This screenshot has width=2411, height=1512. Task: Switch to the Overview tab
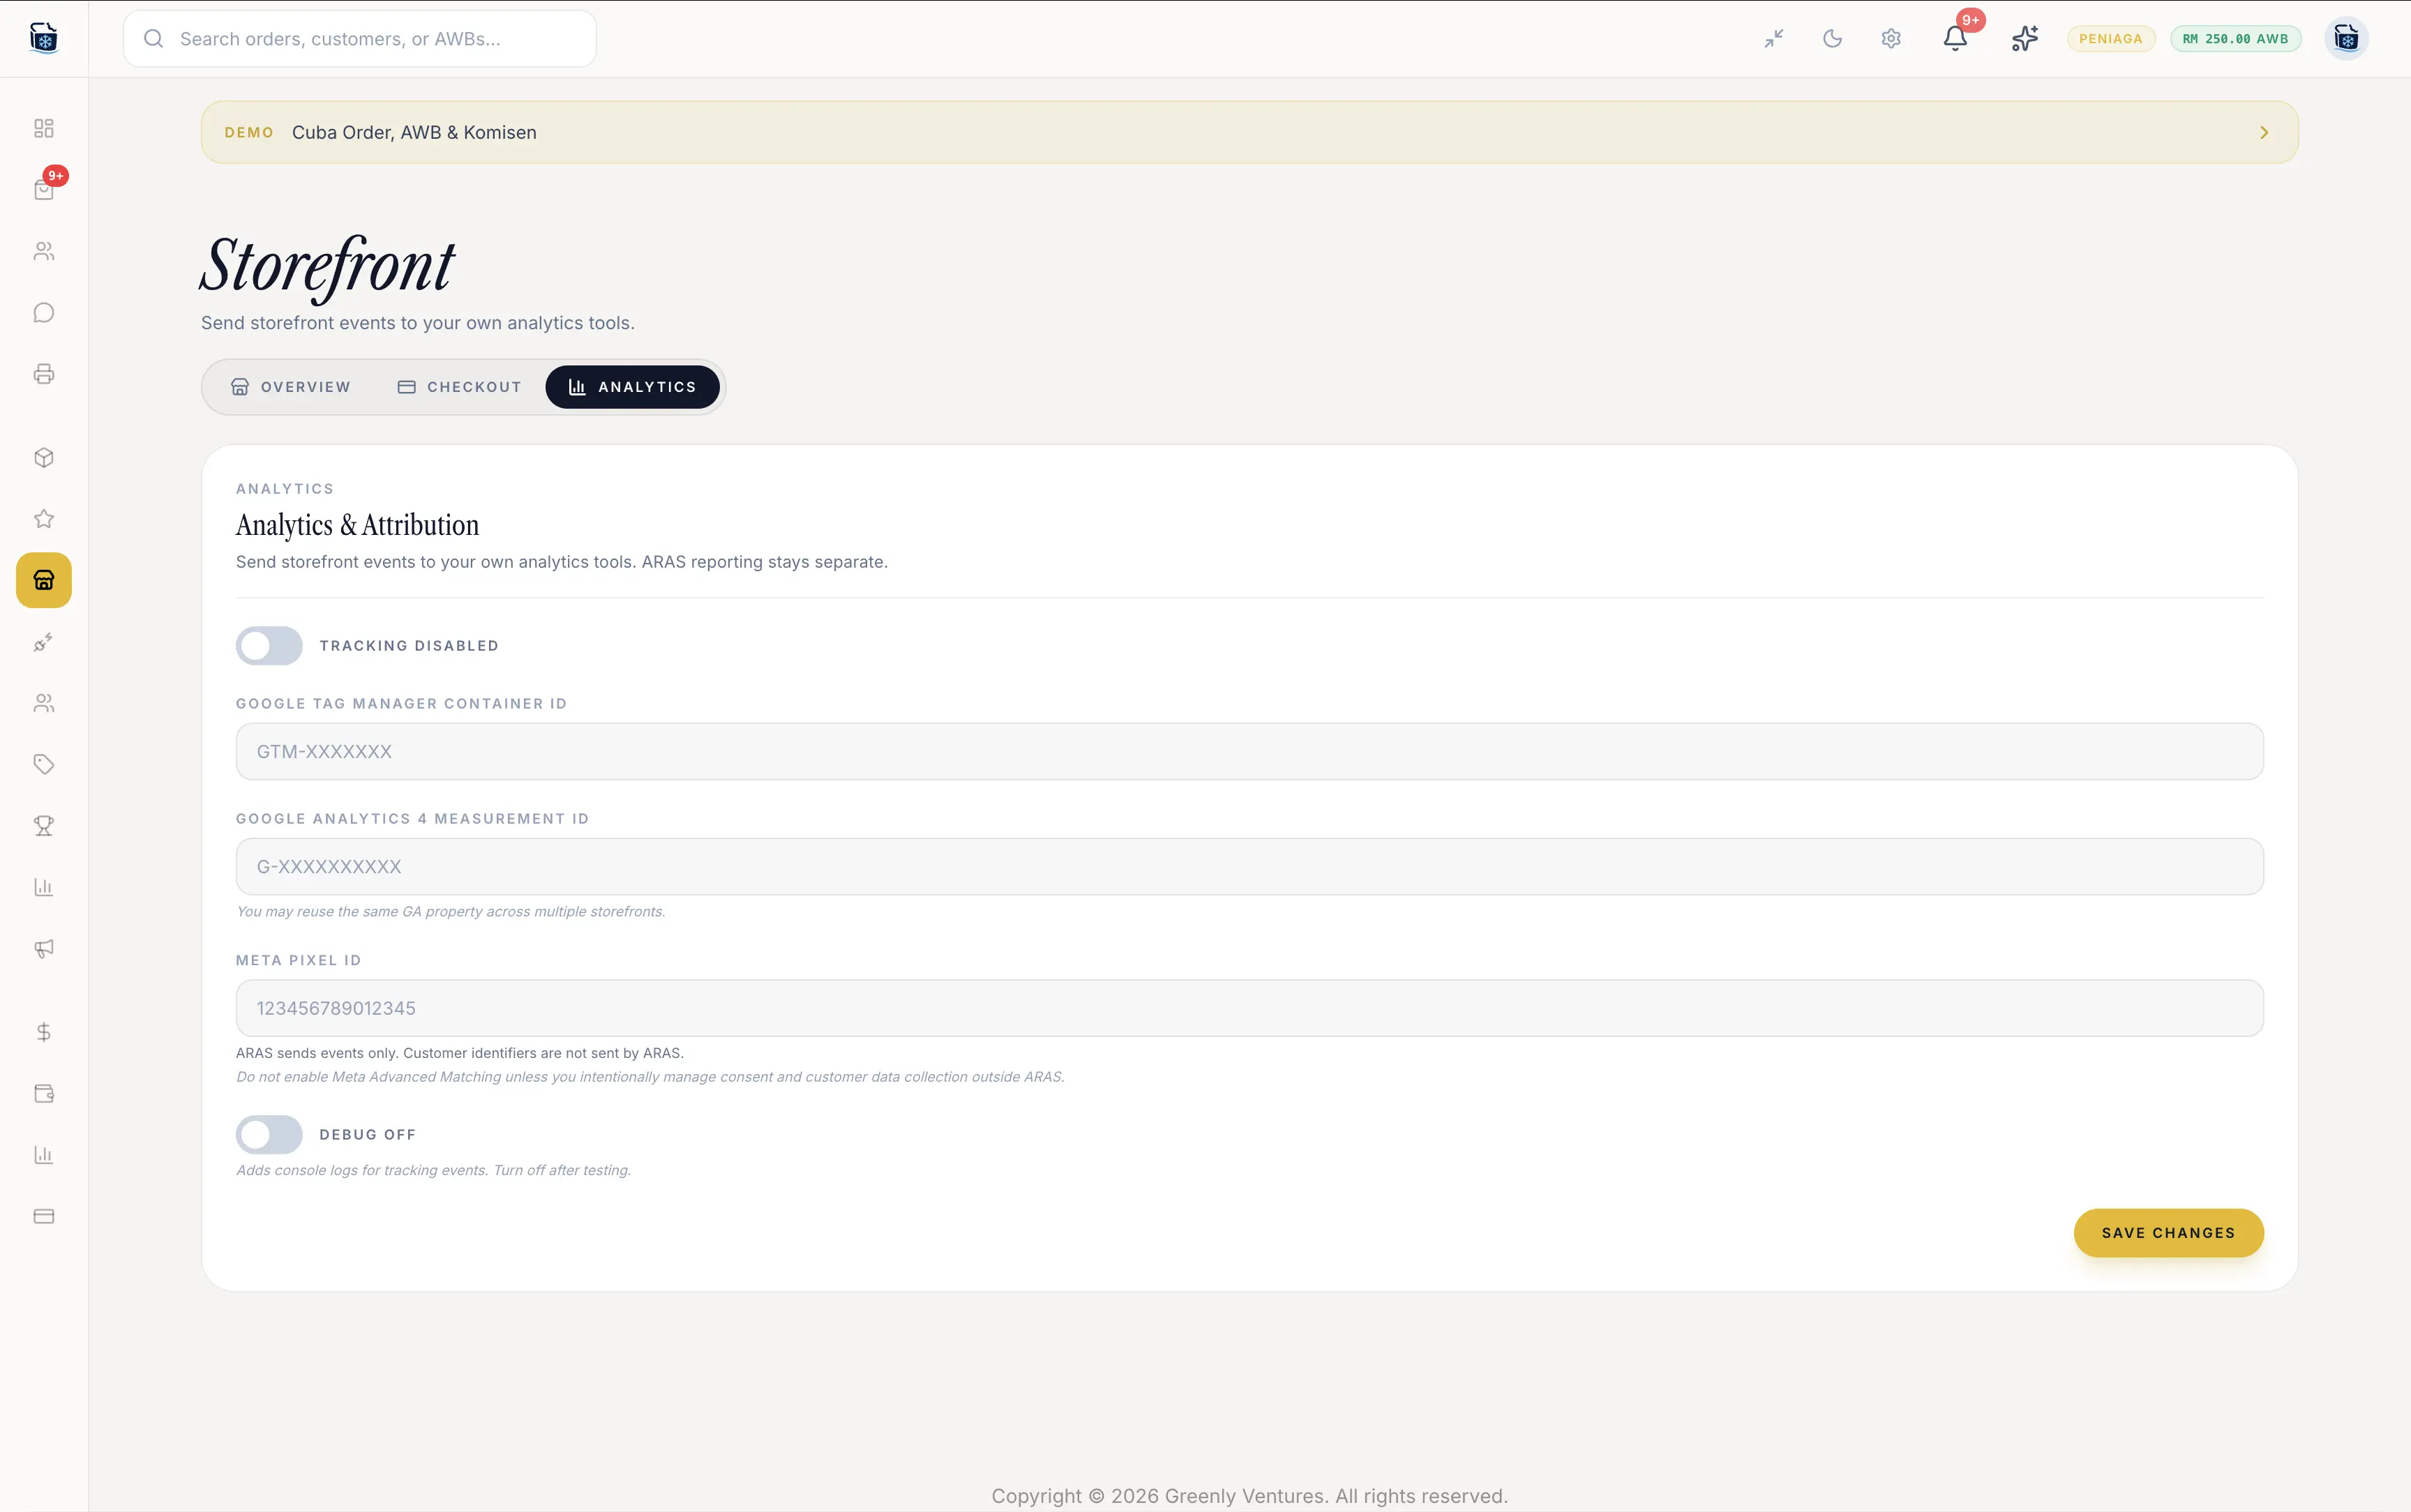point(291,387)
